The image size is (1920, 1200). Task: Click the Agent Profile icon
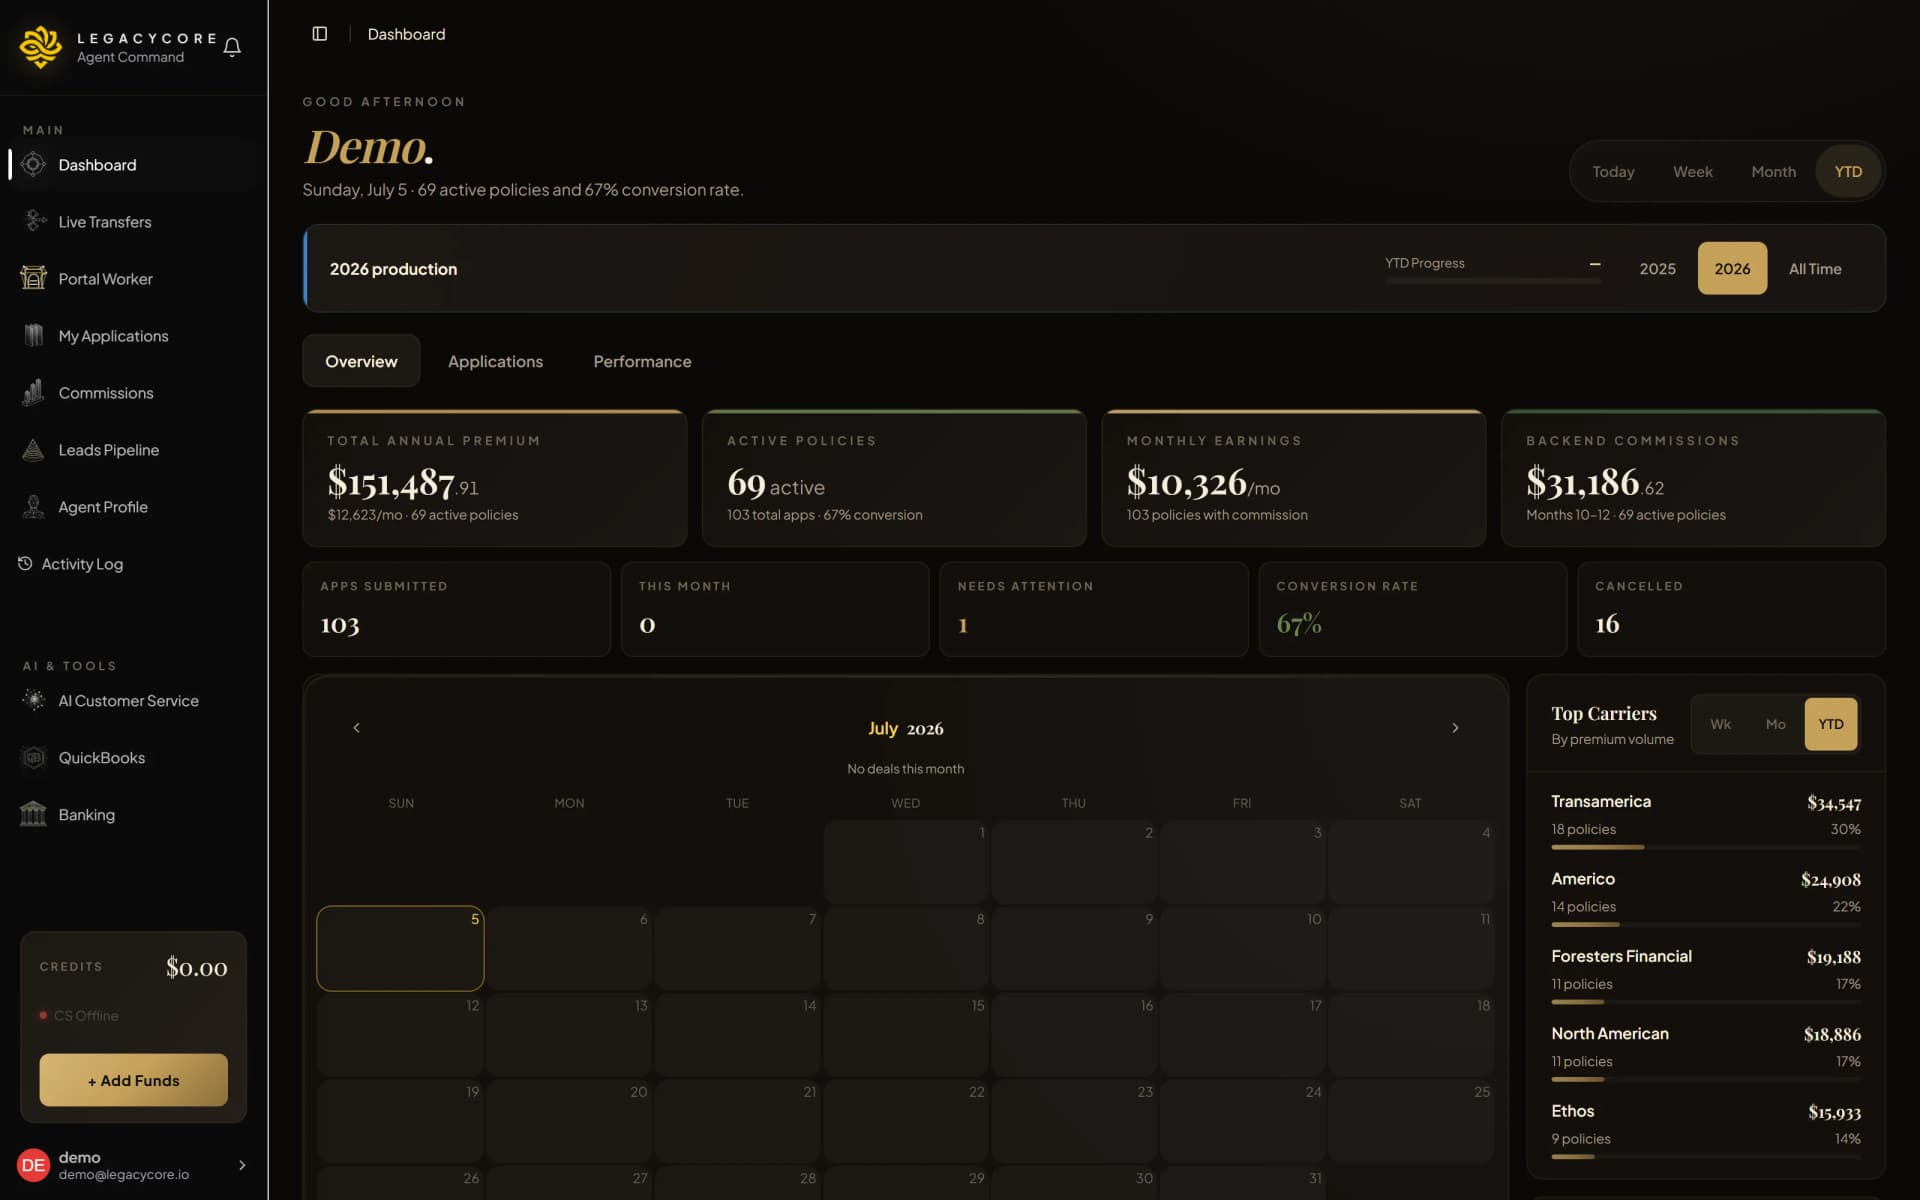(x=33, y=506)
